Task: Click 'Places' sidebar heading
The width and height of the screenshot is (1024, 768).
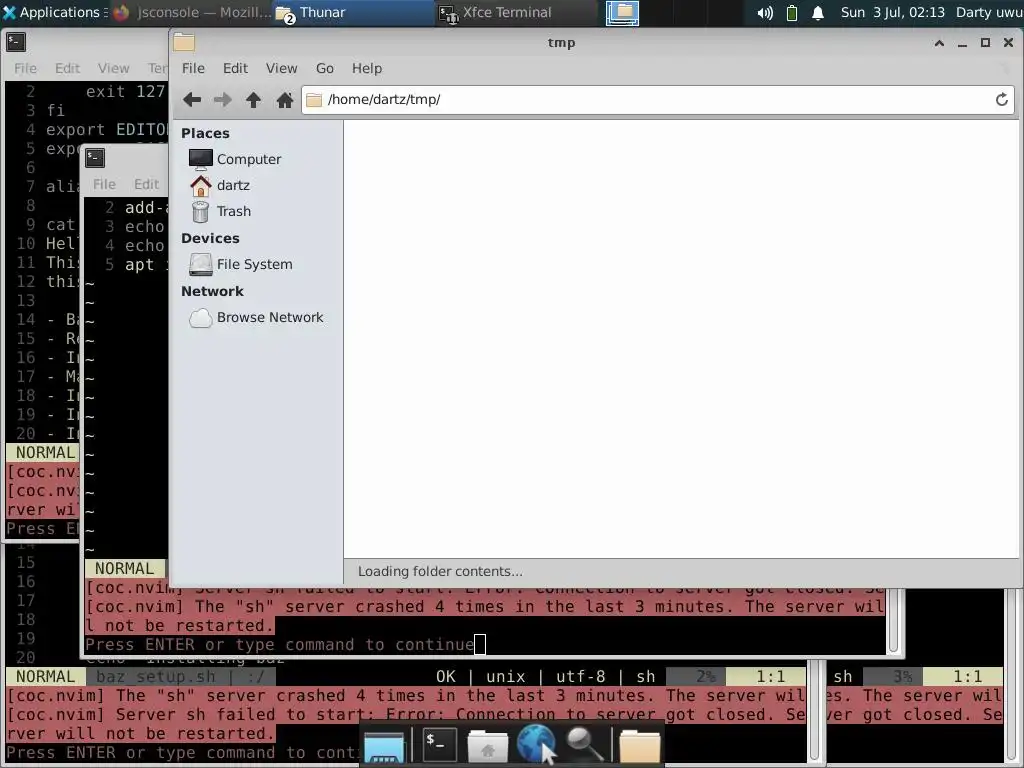Action: coord(205,133)
